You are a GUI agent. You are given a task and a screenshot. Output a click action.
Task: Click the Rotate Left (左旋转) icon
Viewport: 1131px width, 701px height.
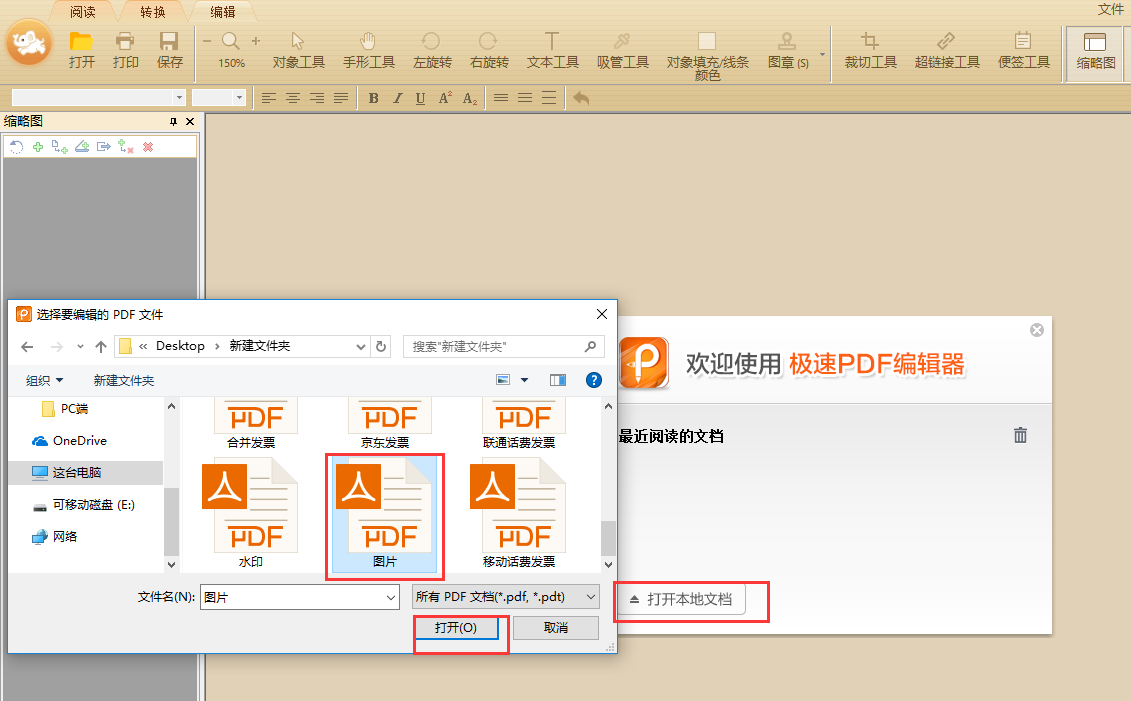point(431,50)
